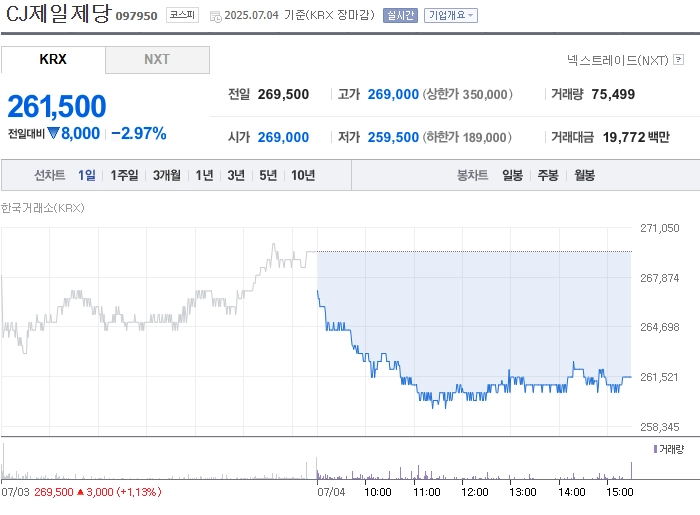
Task: Click the blue down-triangle price change icon
Action: click(53, 133)
